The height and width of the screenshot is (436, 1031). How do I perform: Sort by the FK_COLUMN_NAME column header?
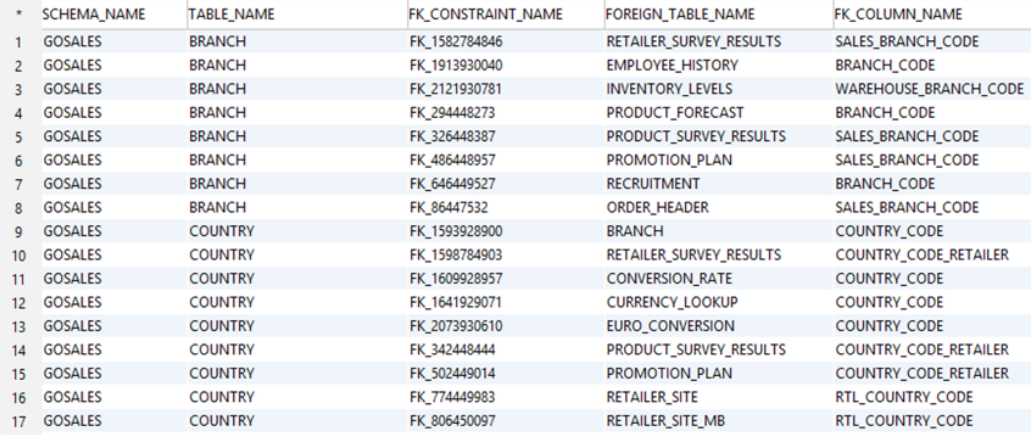point(932,14)
